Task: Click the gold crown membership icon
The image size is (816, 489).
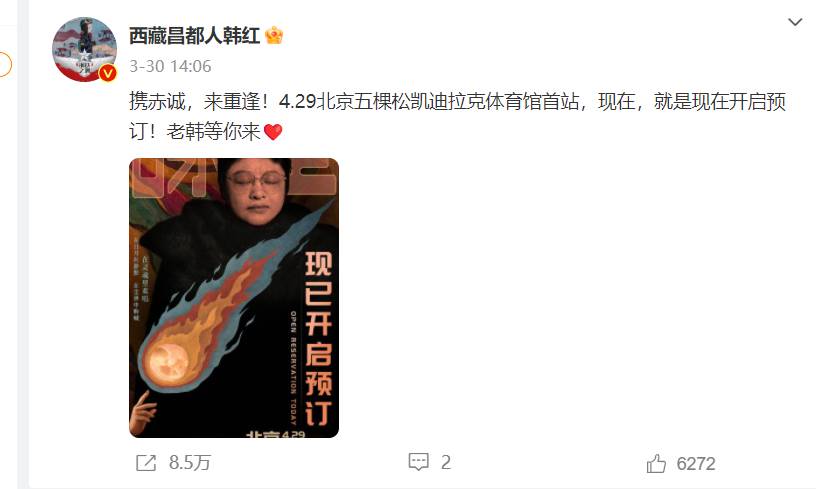Action: click(x=274, y=36)
